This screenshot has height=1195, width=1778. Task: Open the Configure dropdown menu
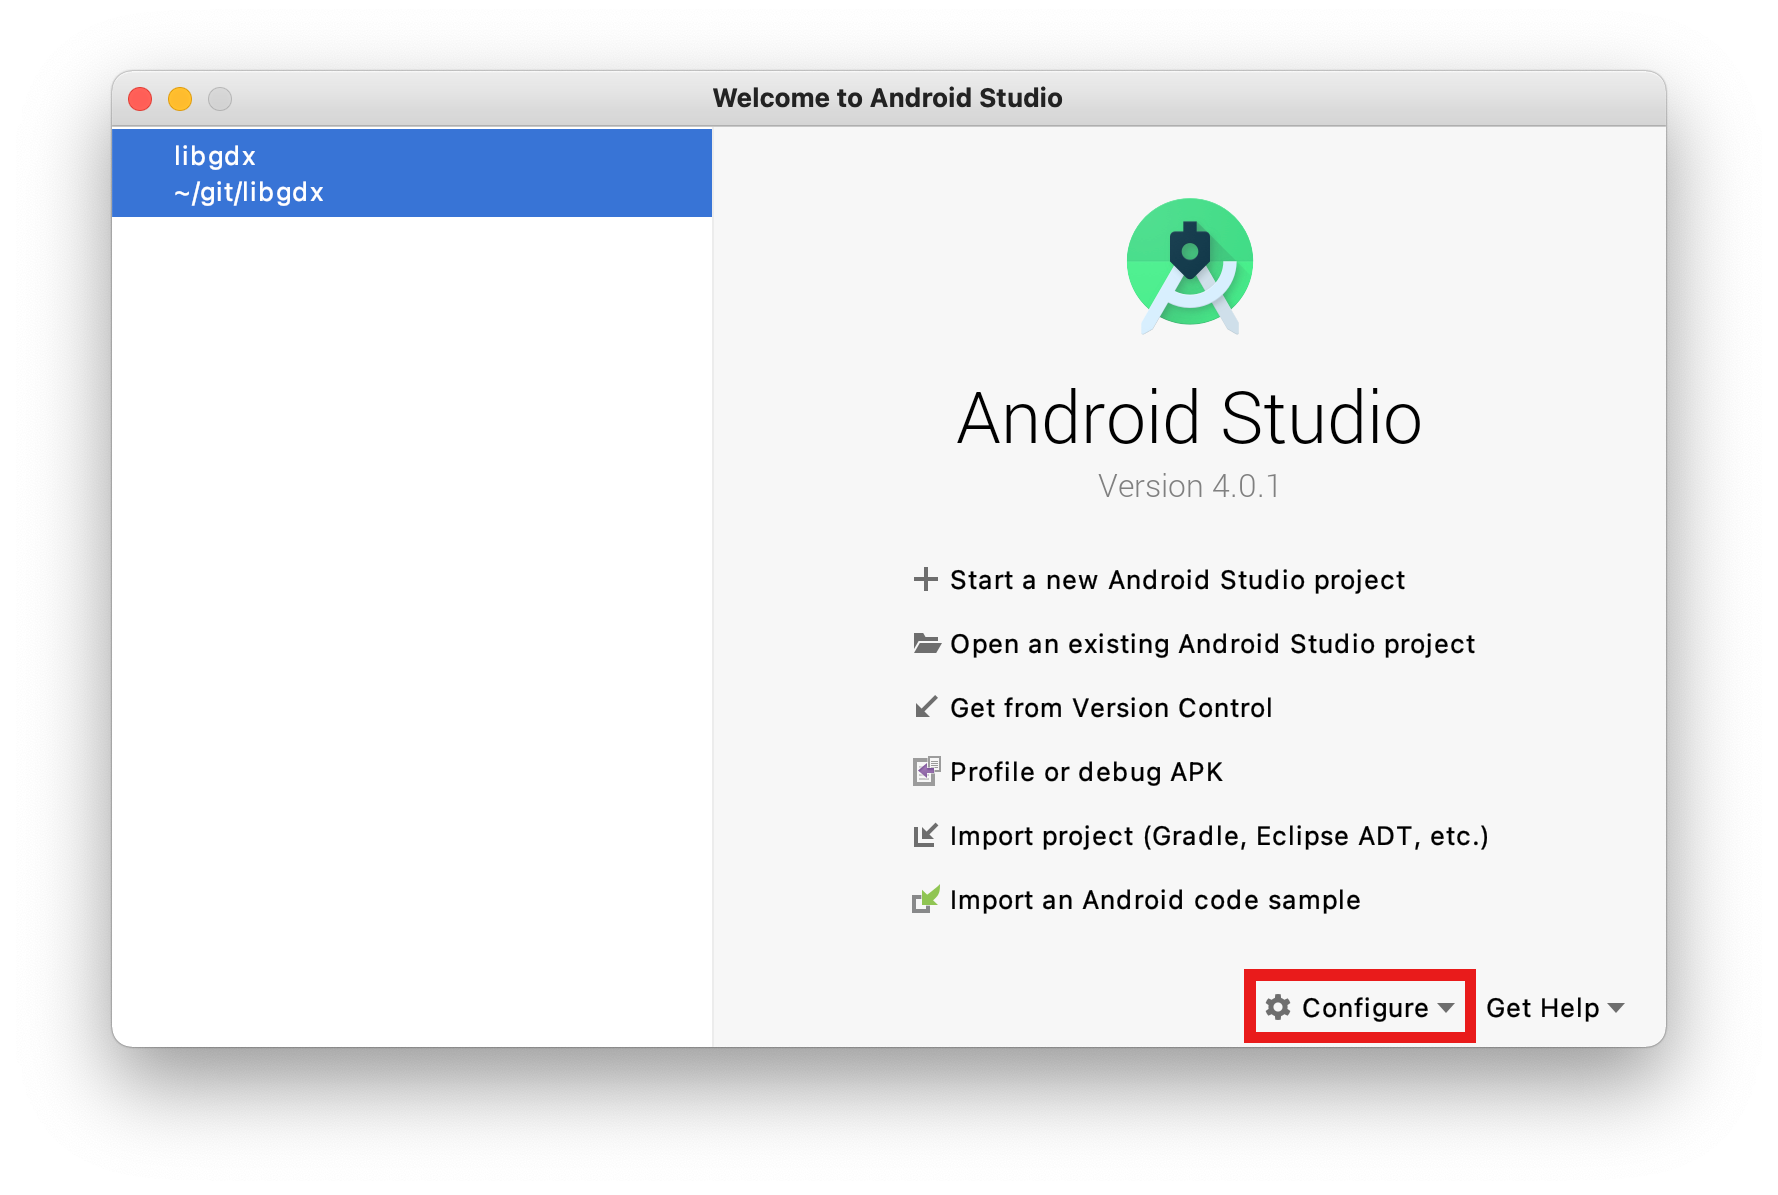pyautogui.click(x=1359, y=1007)
